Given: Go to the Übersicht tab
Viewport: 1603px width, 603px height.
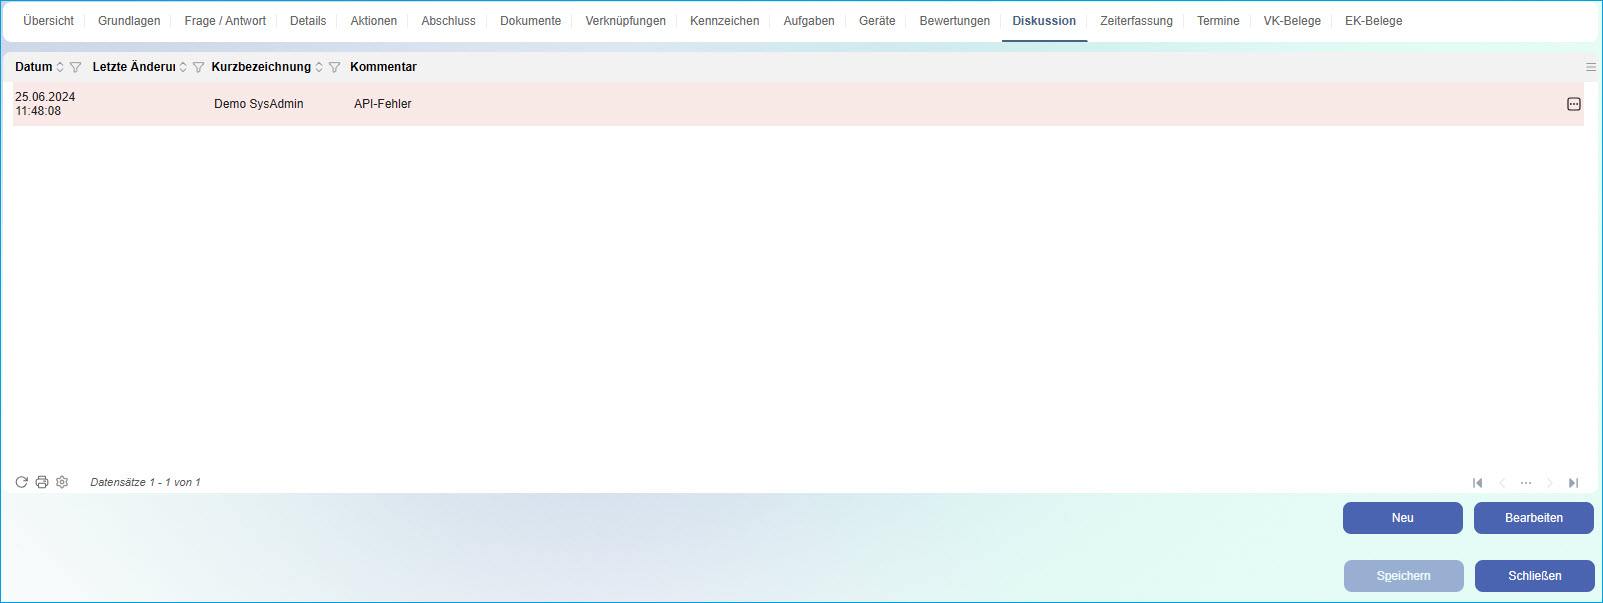Looking at the screenshot, I should 48,21.
